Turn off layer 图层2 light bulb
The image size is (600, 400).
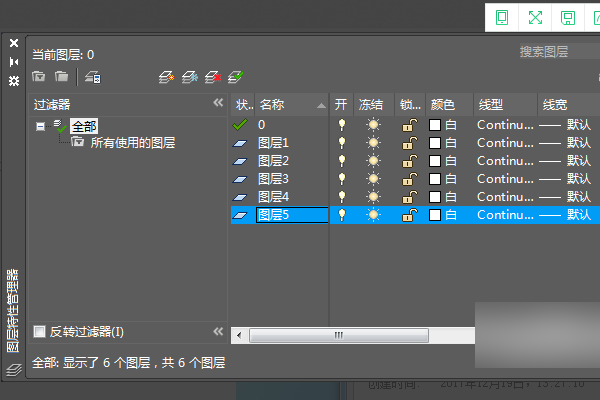coord(342,161)
